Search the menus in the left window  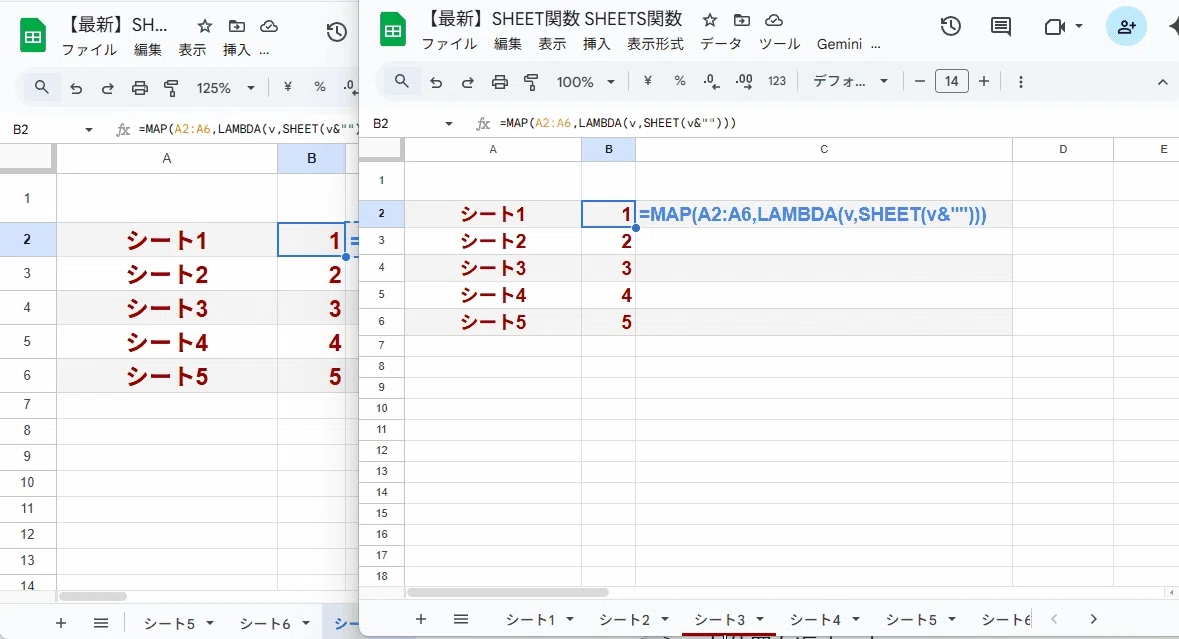[x=41, y=87]
